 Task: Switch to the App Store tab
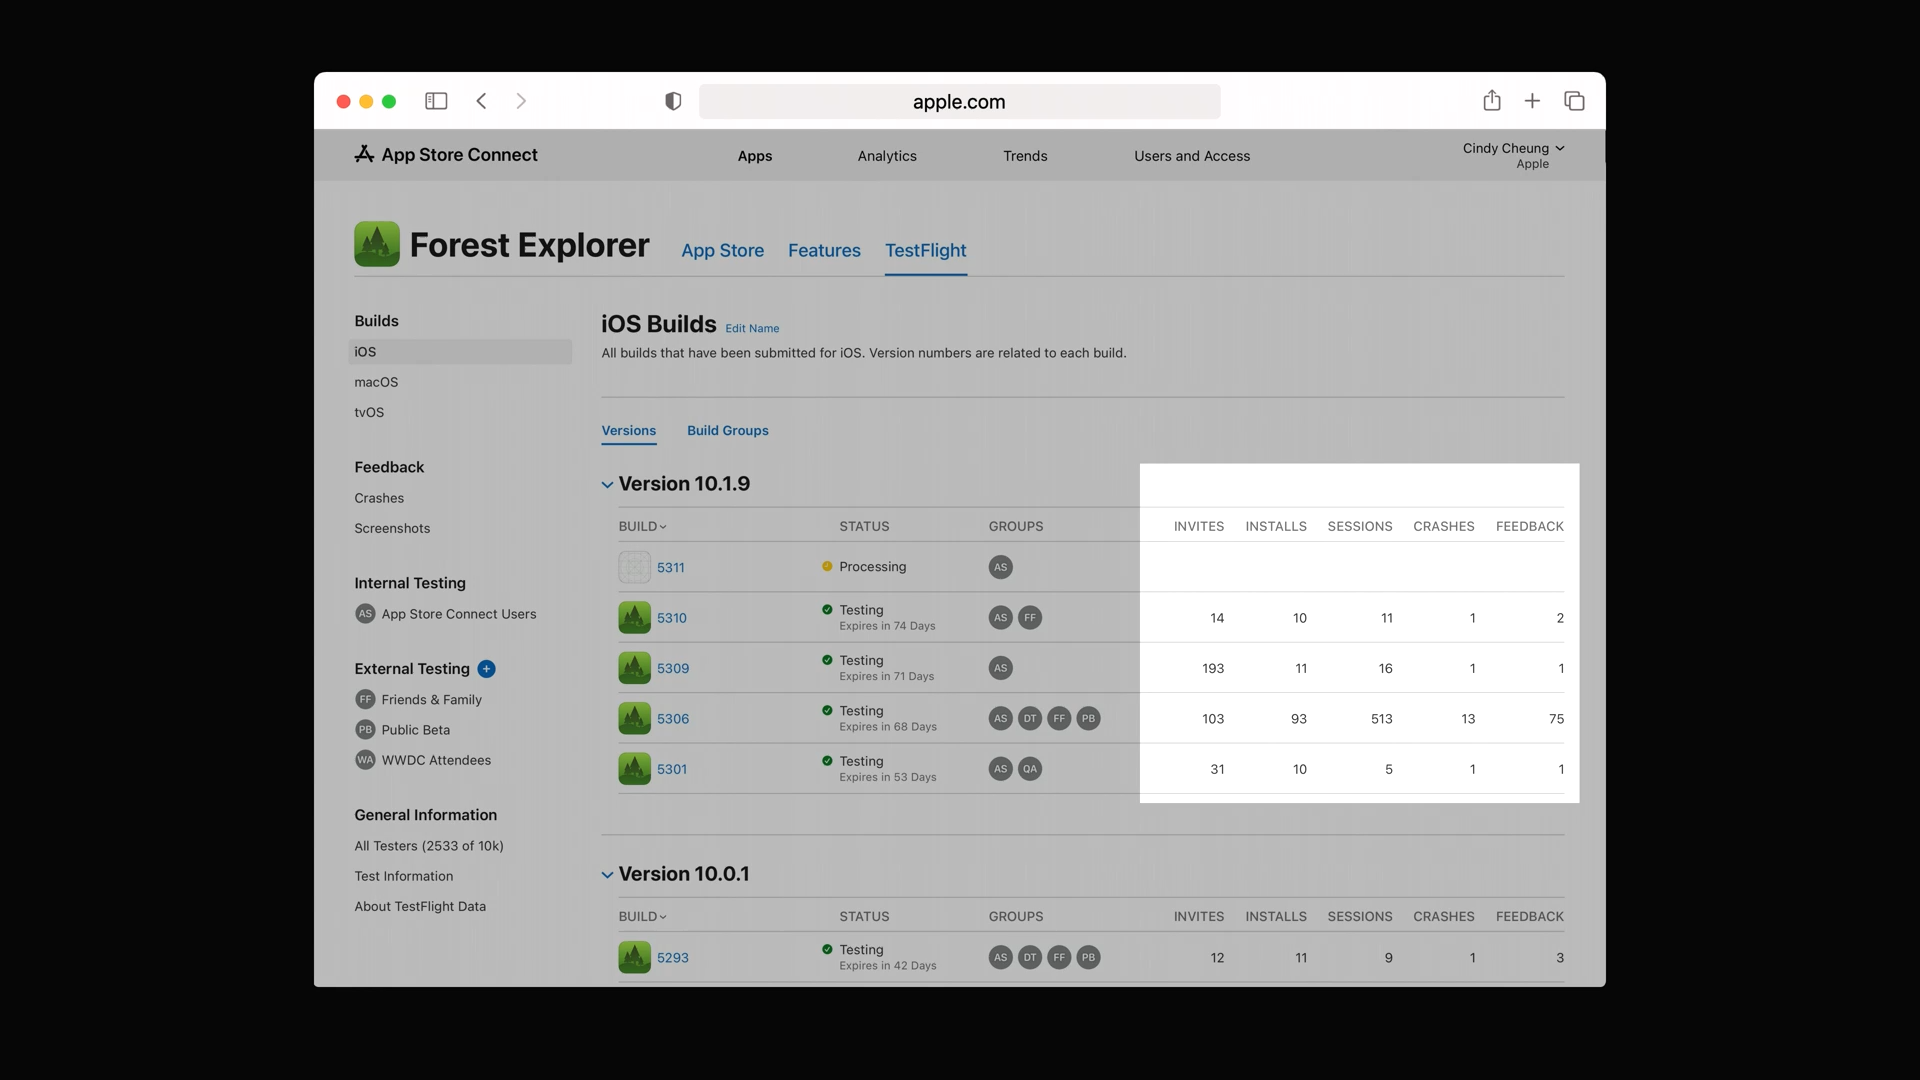pyautogui.click(x=722, y=251)
